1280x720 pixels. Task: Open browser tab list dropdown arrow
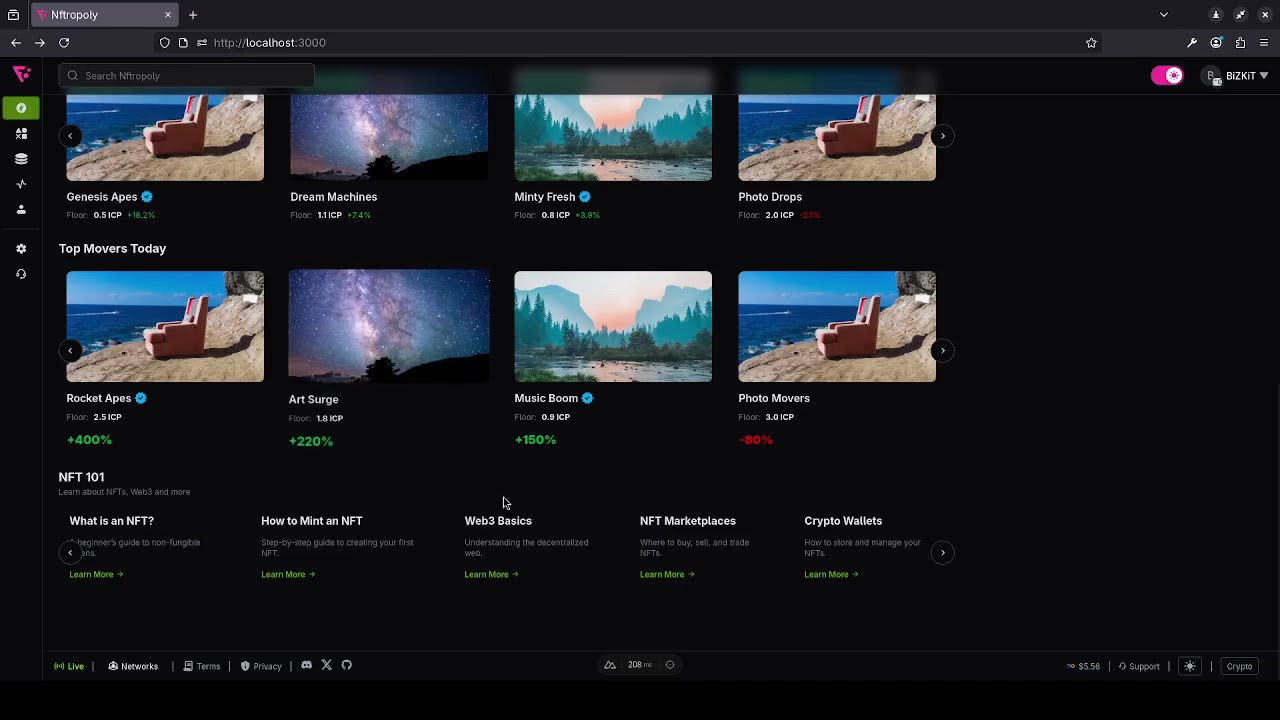[1164, 15]
